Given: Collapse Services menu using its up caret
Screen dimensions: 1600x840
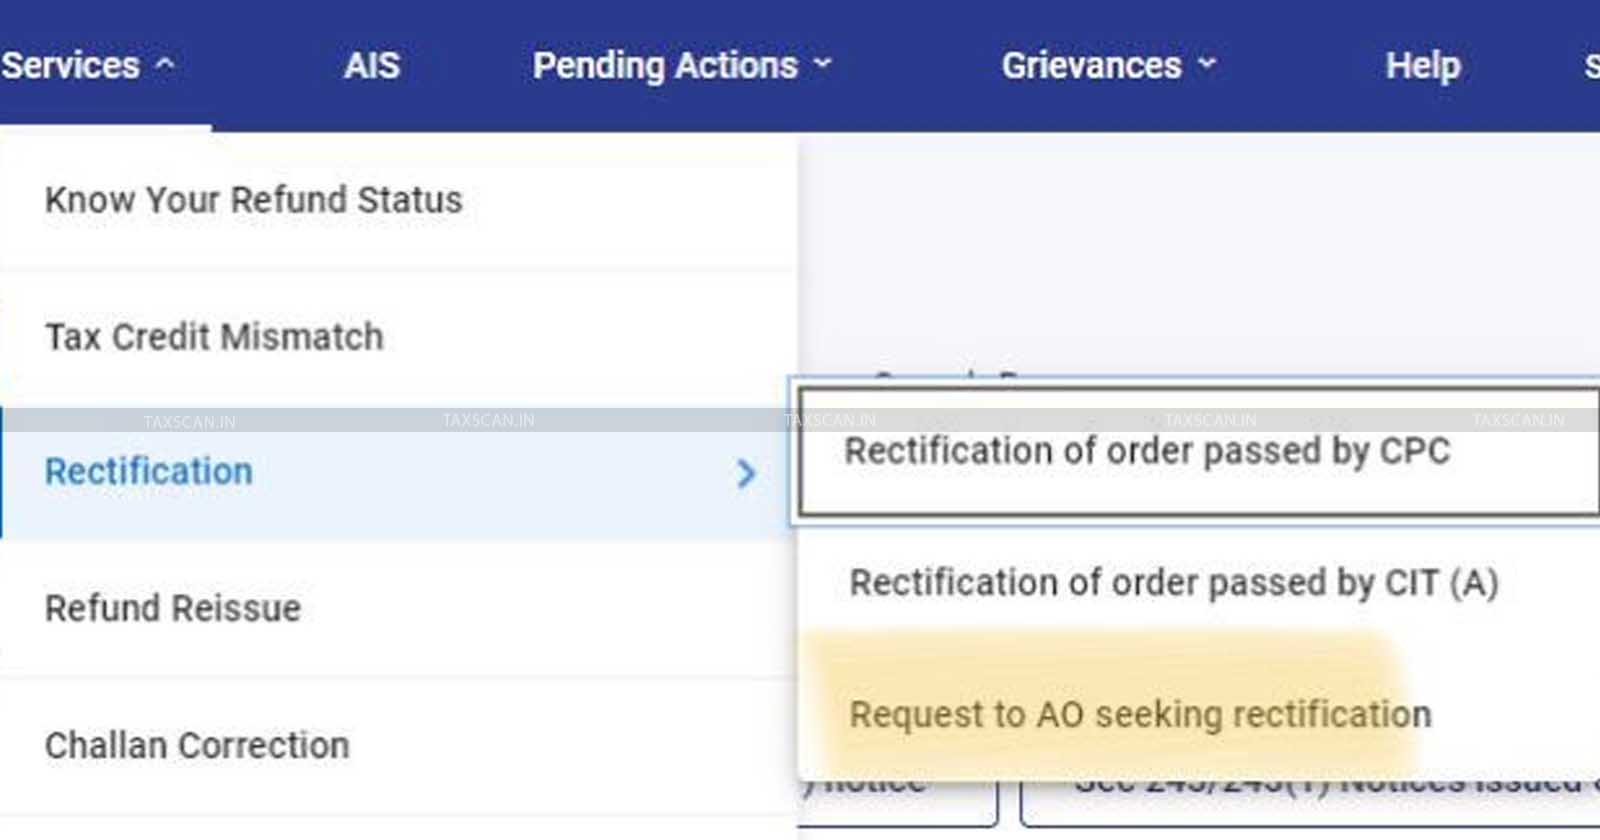Looking at the screenshot, I should pyautogui.click(x=165, y=65).
